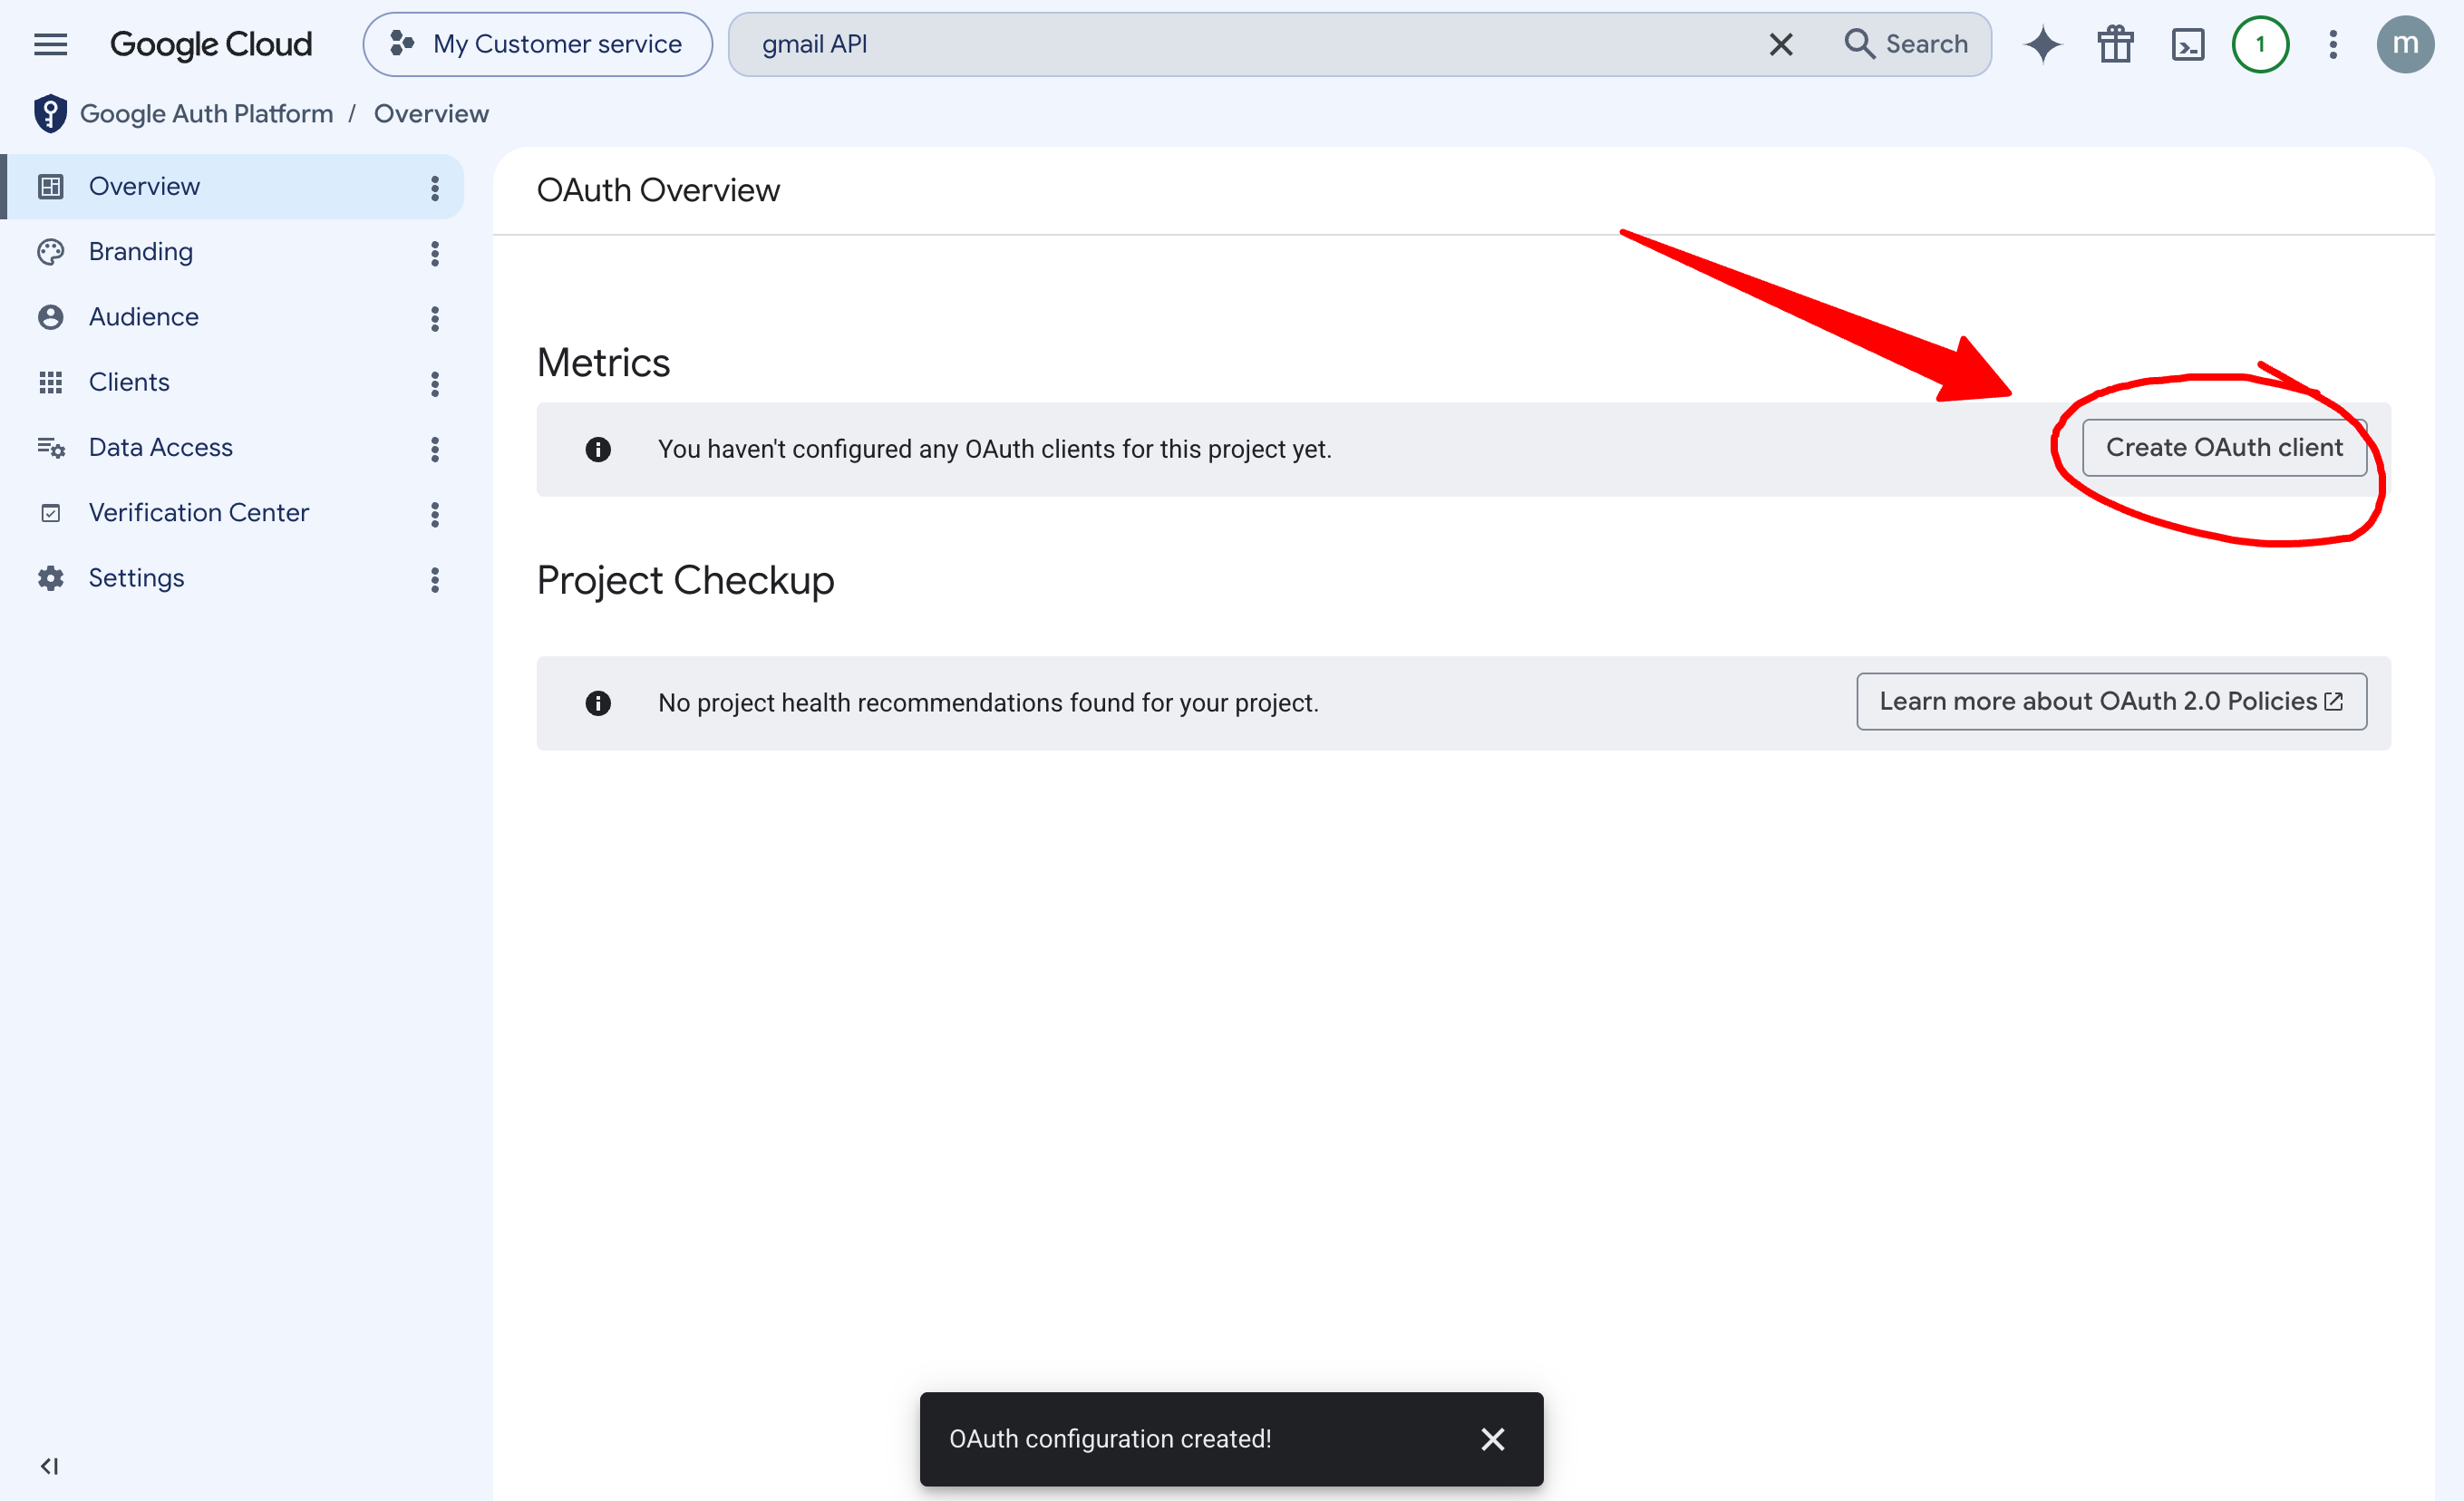Screen dimensions: 2464x1501
Task: Open the Data Access row's three-dot menu
Action: (x=435, y=449)
